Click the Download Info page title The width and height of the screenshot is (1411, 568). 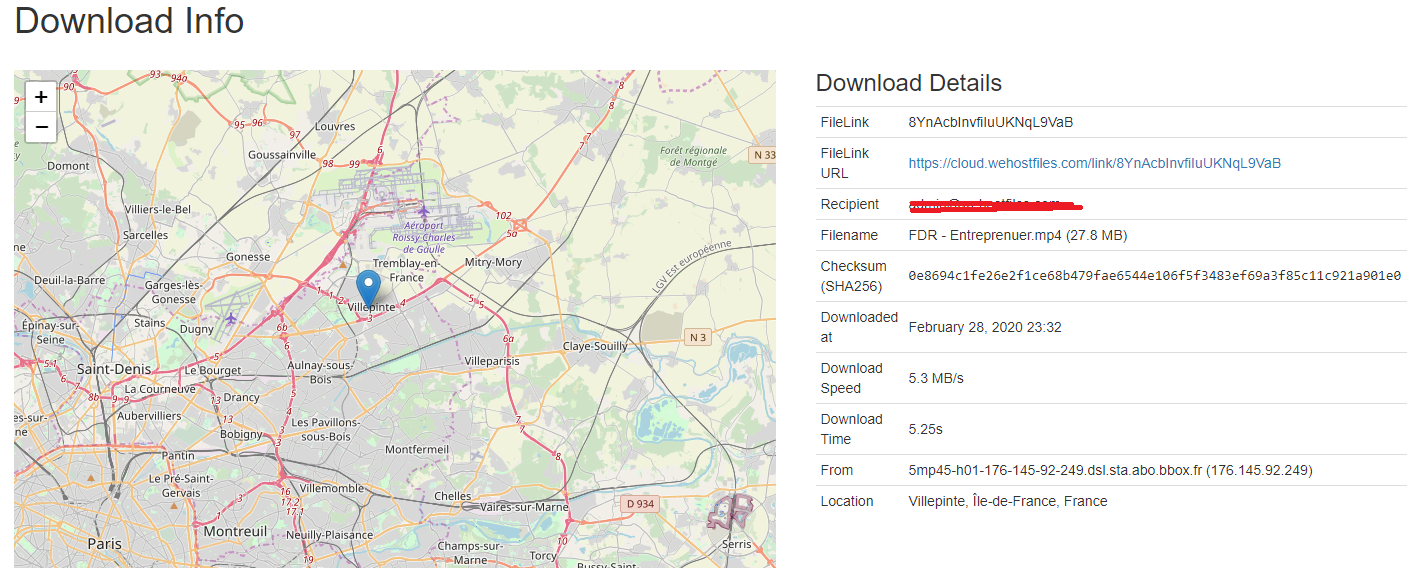(129, 20)
